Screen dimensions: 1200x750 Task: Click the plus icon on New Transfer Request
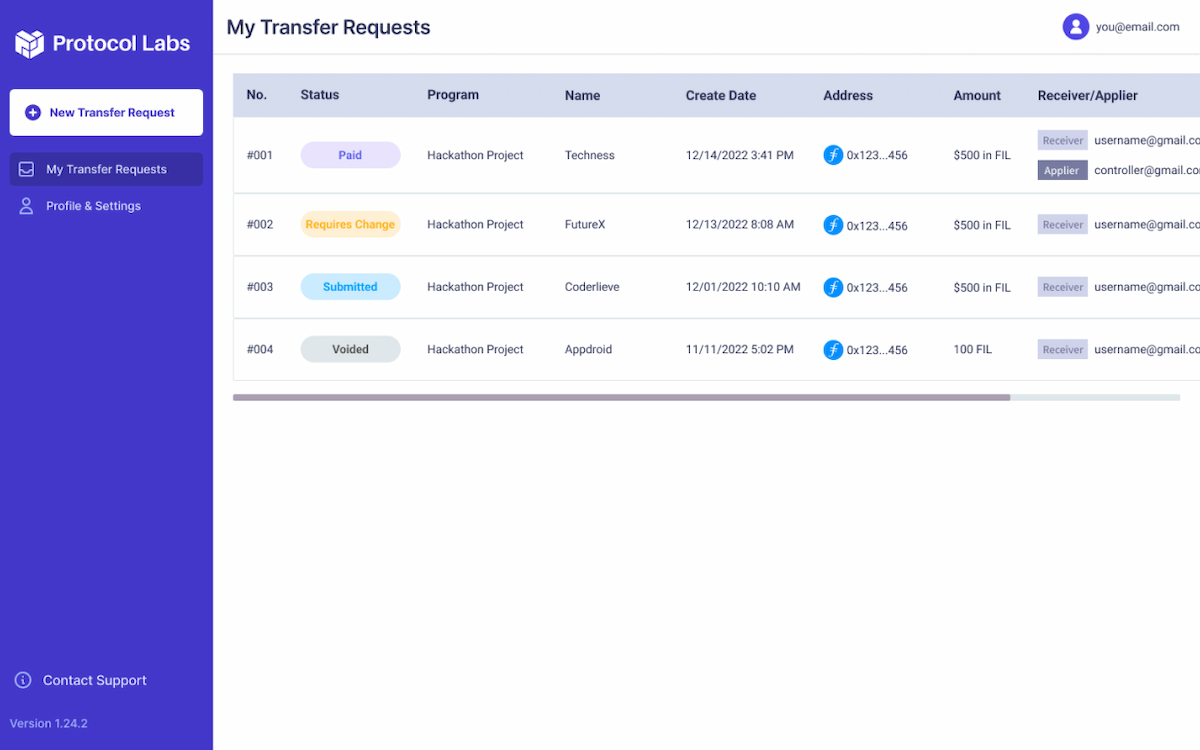point(35,112)
